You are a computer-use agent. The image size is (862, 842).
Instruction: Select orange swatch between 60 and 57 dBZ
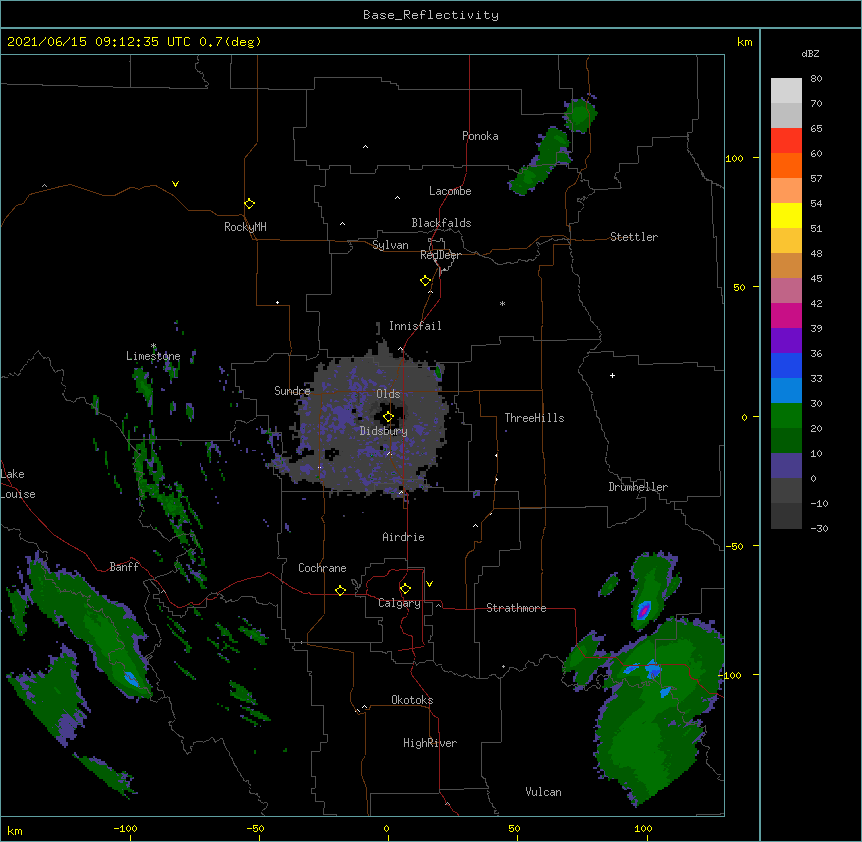pyautogui.click(x=786, y=165)
